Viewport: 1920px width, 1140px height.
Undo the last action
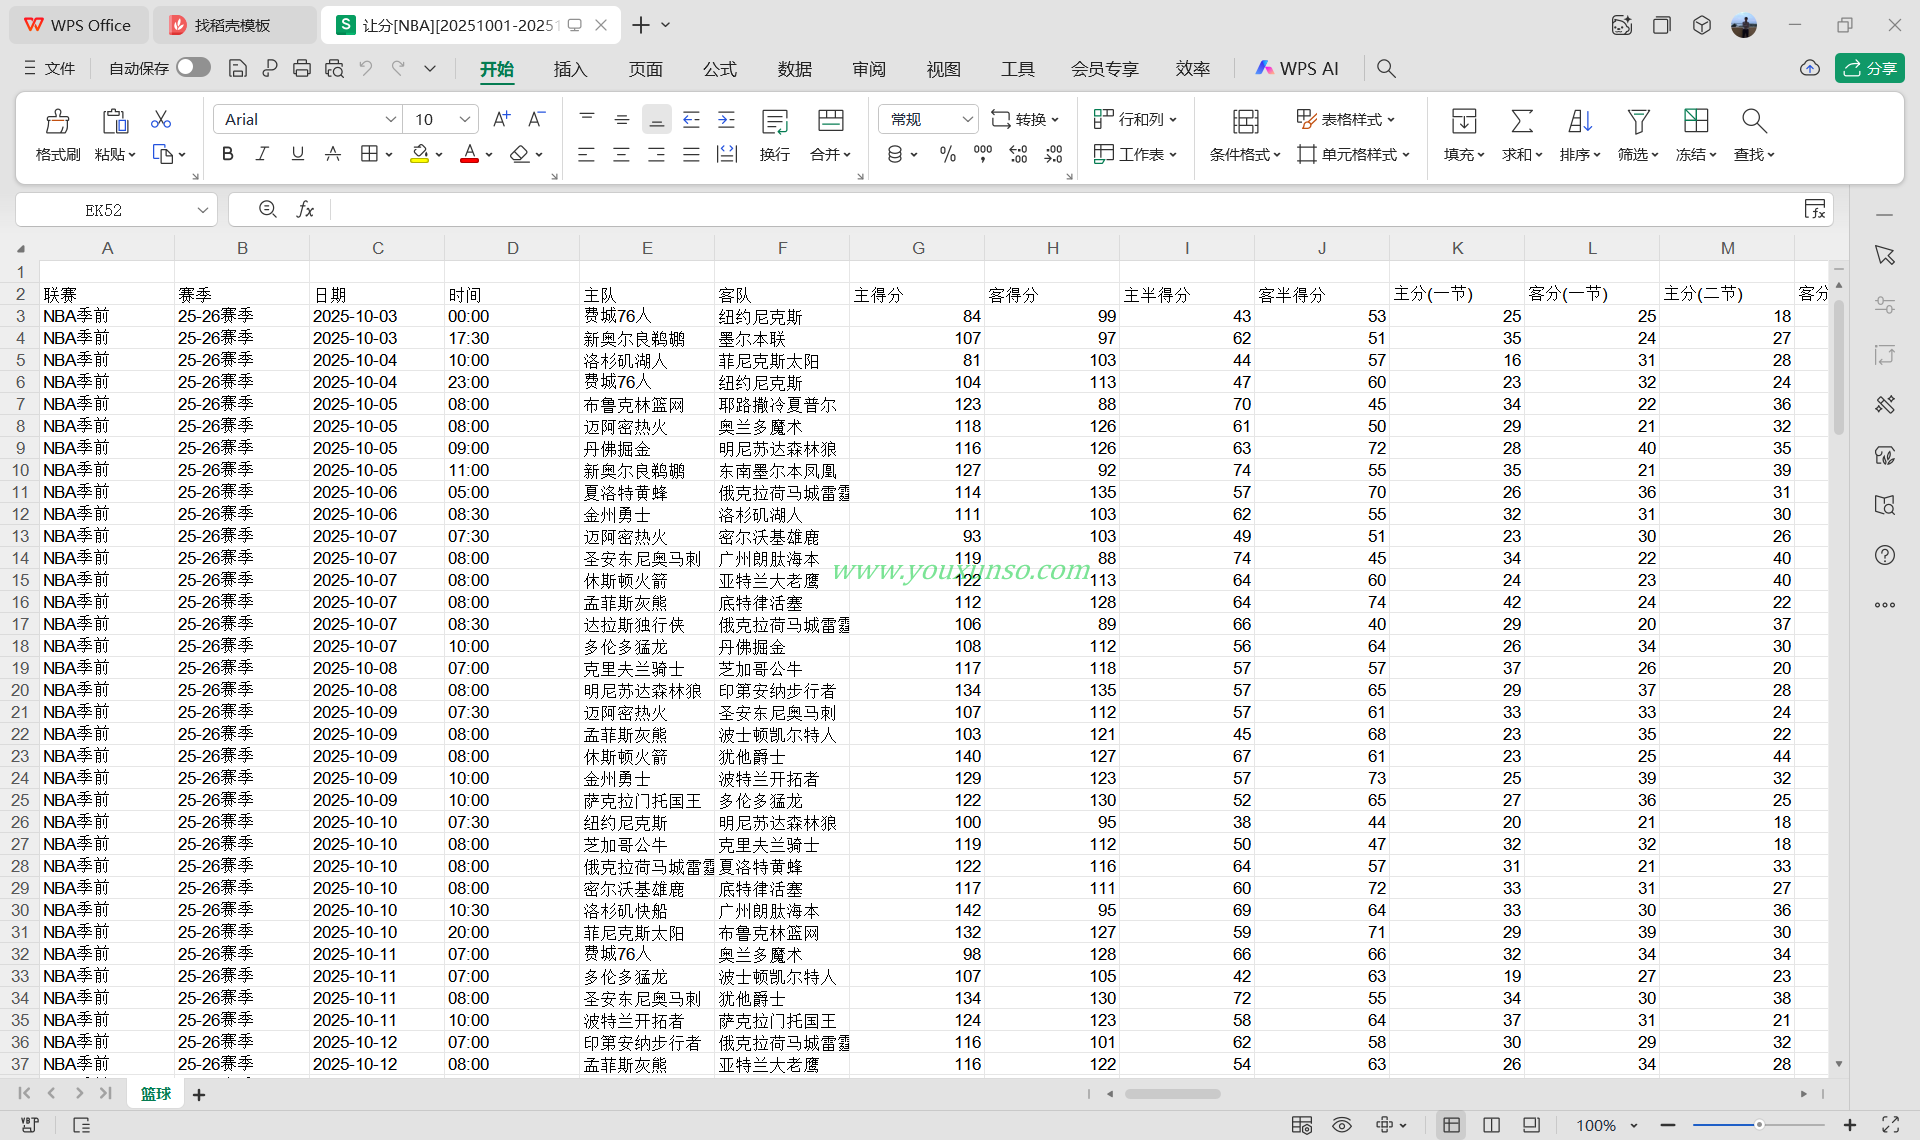[x=366, y=68]
